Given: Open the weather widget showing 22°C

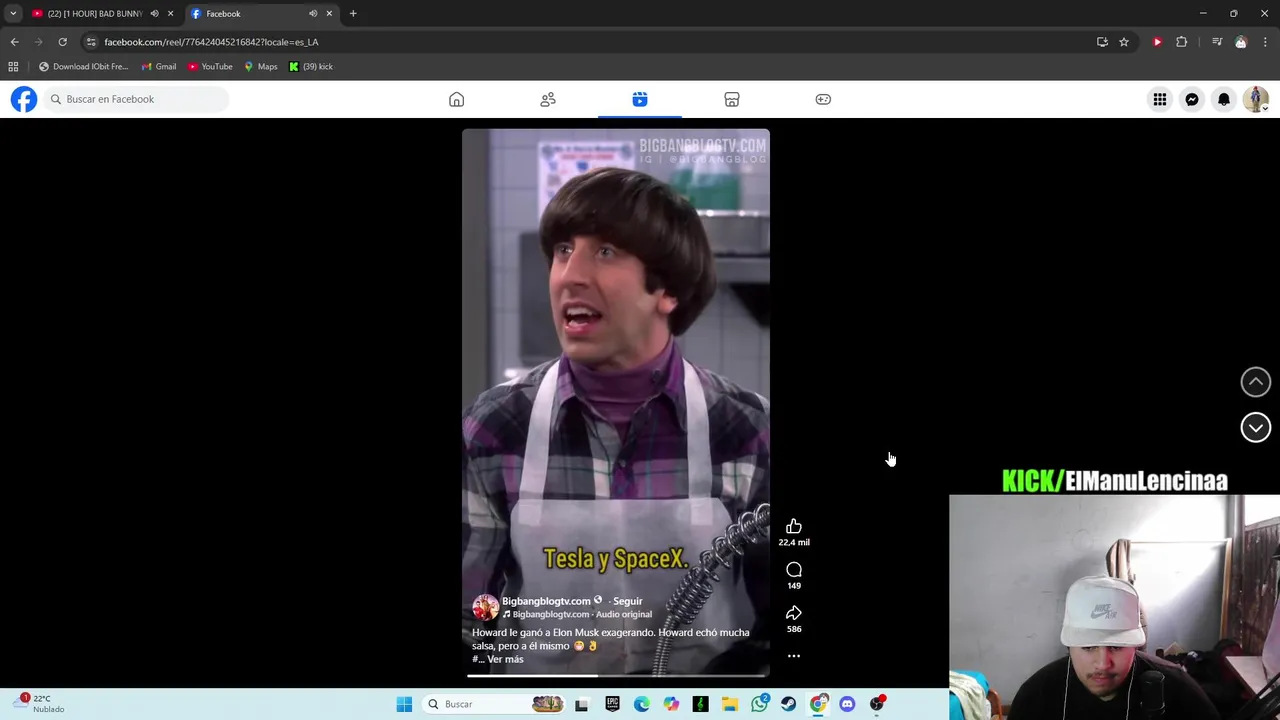Looking at the screenshot, I should tap(40, 703).
